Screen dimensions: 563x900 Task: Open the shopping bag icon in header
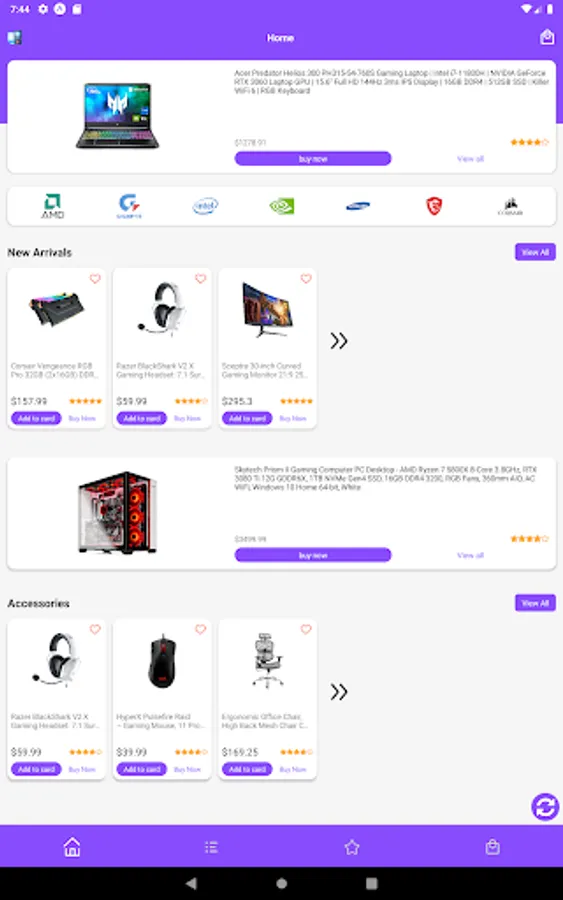coord(547,37)
